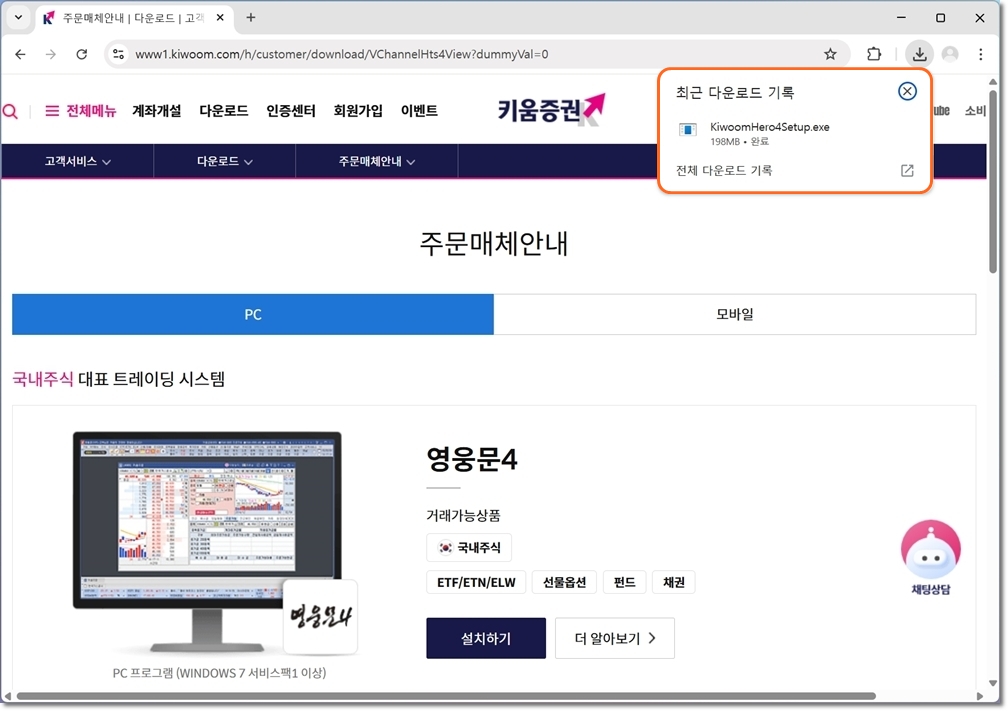Click the 영웅문4 monitor thumbnail image
The image size is (1008, 711).
click(207, 541)
